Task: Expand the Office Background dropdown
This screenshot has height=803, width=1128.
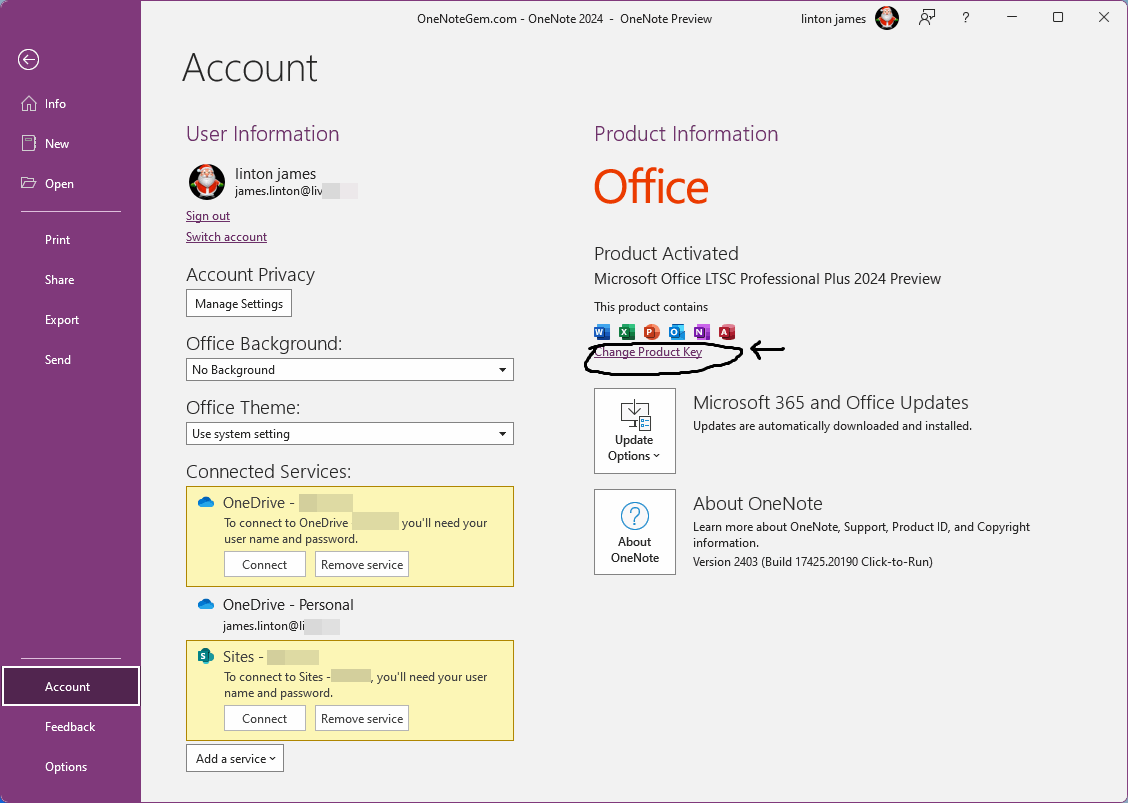Action: pos(350,370)
